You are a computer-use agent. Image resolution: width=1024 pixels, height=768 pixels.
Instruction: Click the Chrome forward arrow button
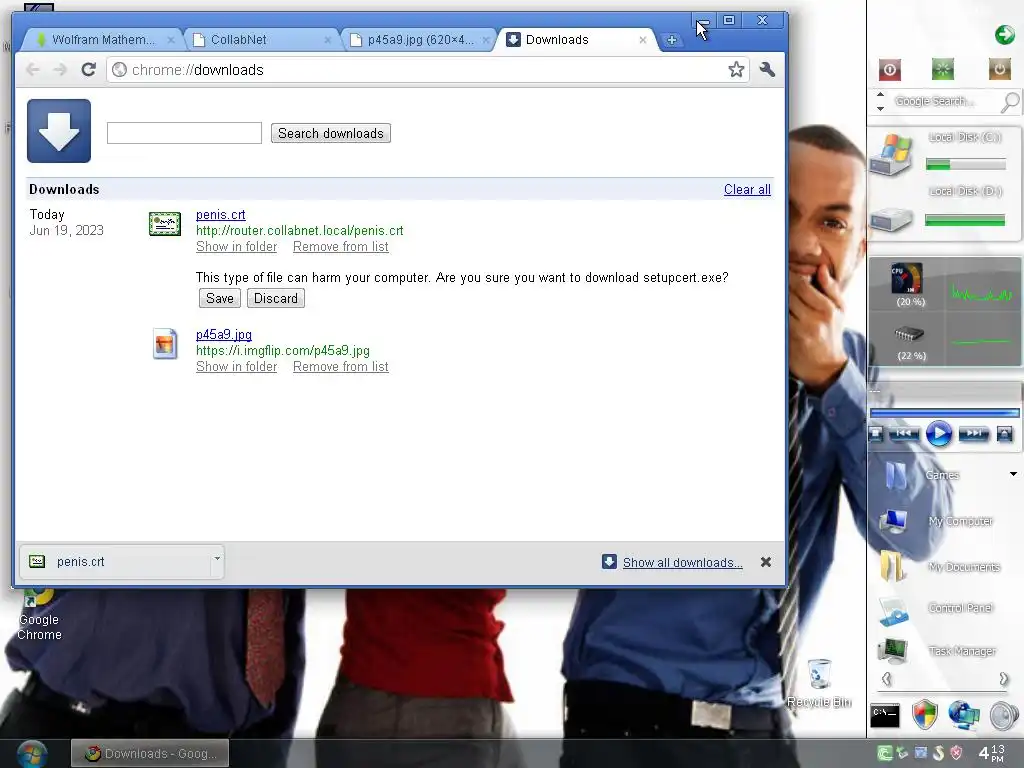60,69
